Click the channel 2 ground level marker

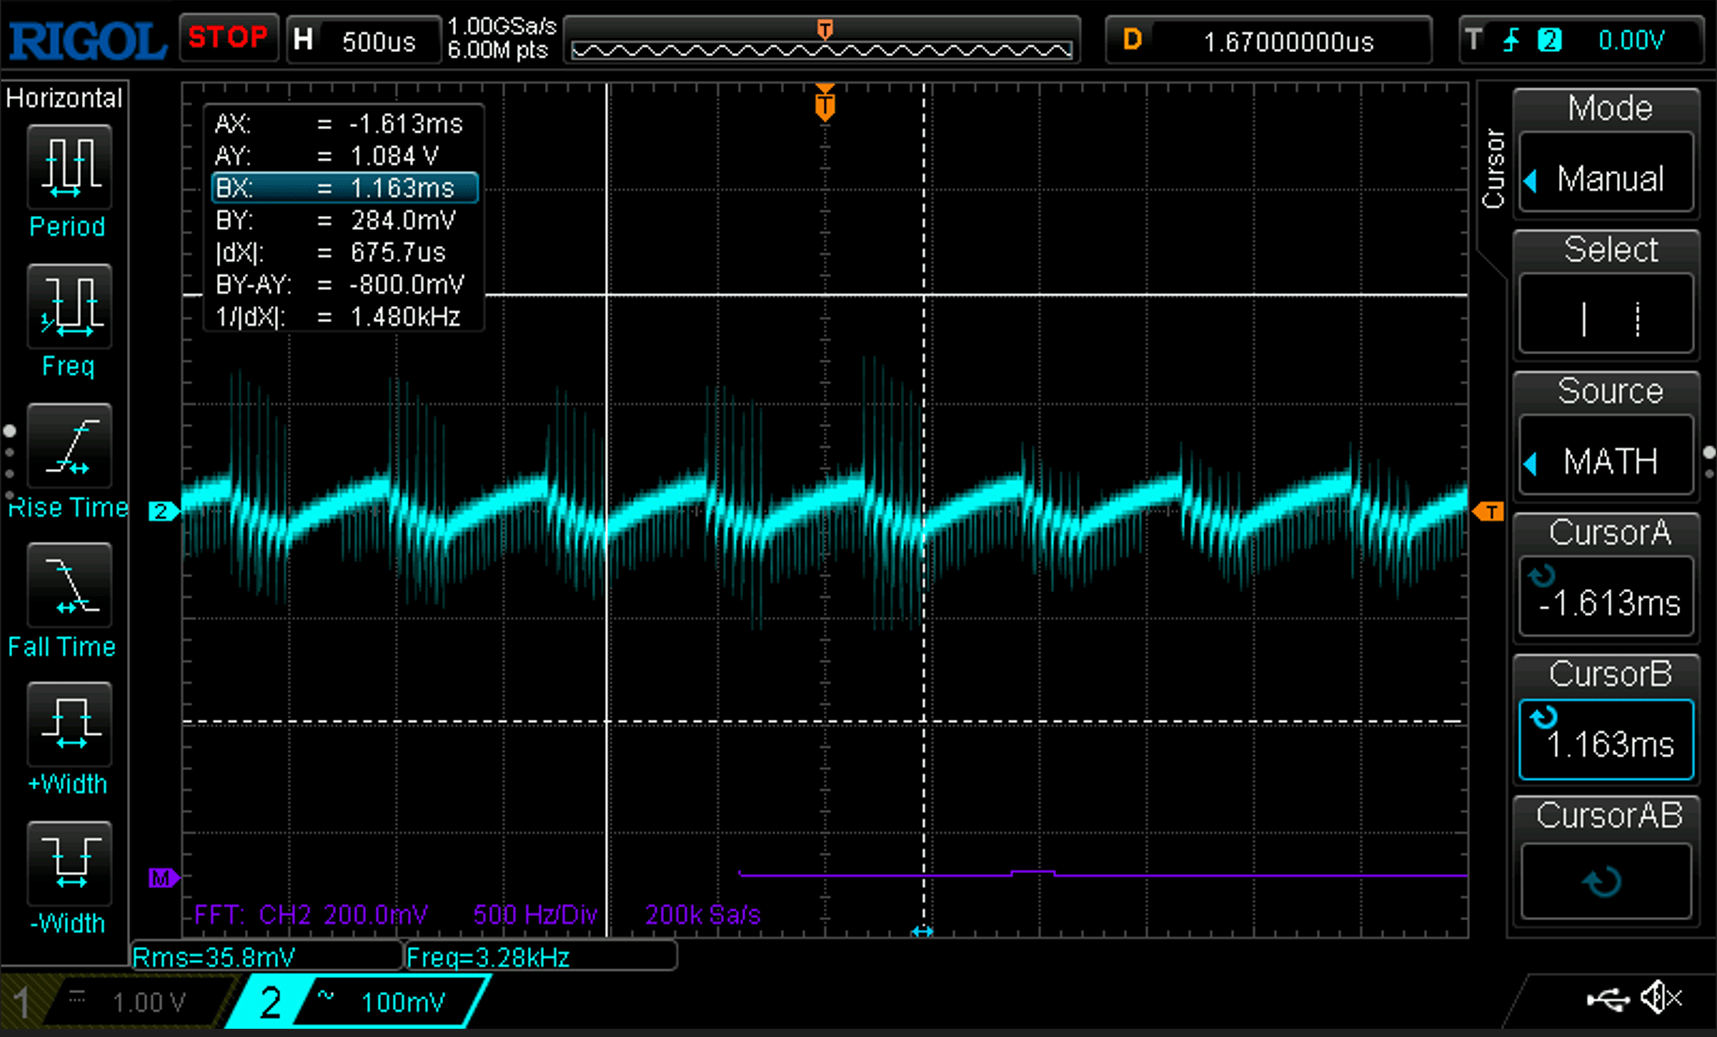click(x=163, y=511)
